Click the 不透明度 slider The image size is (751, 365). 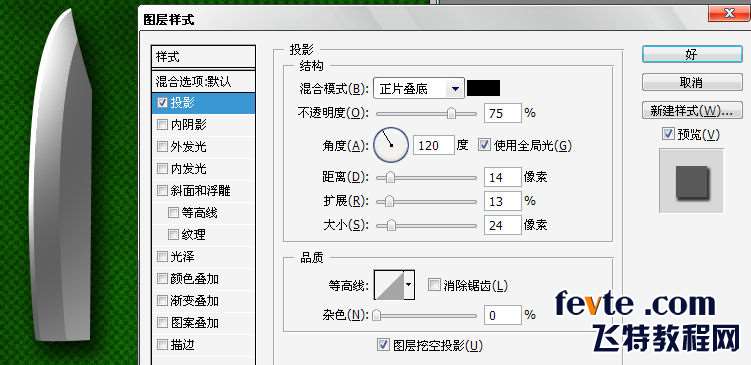426,114
